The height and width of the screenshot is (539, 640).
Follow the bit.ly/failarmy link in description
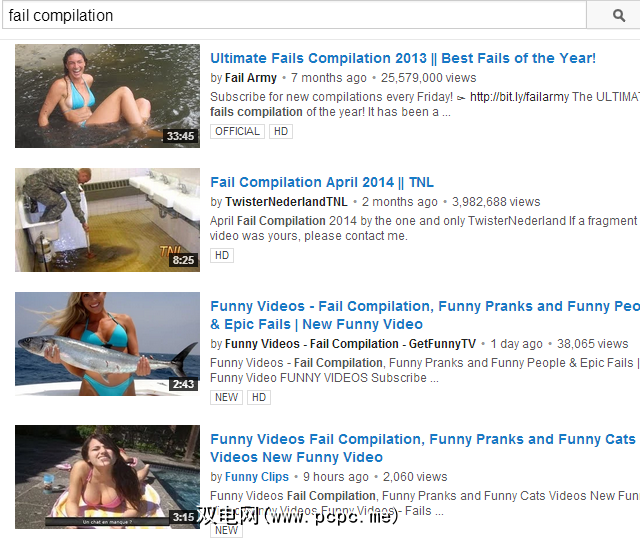(519, 97)
